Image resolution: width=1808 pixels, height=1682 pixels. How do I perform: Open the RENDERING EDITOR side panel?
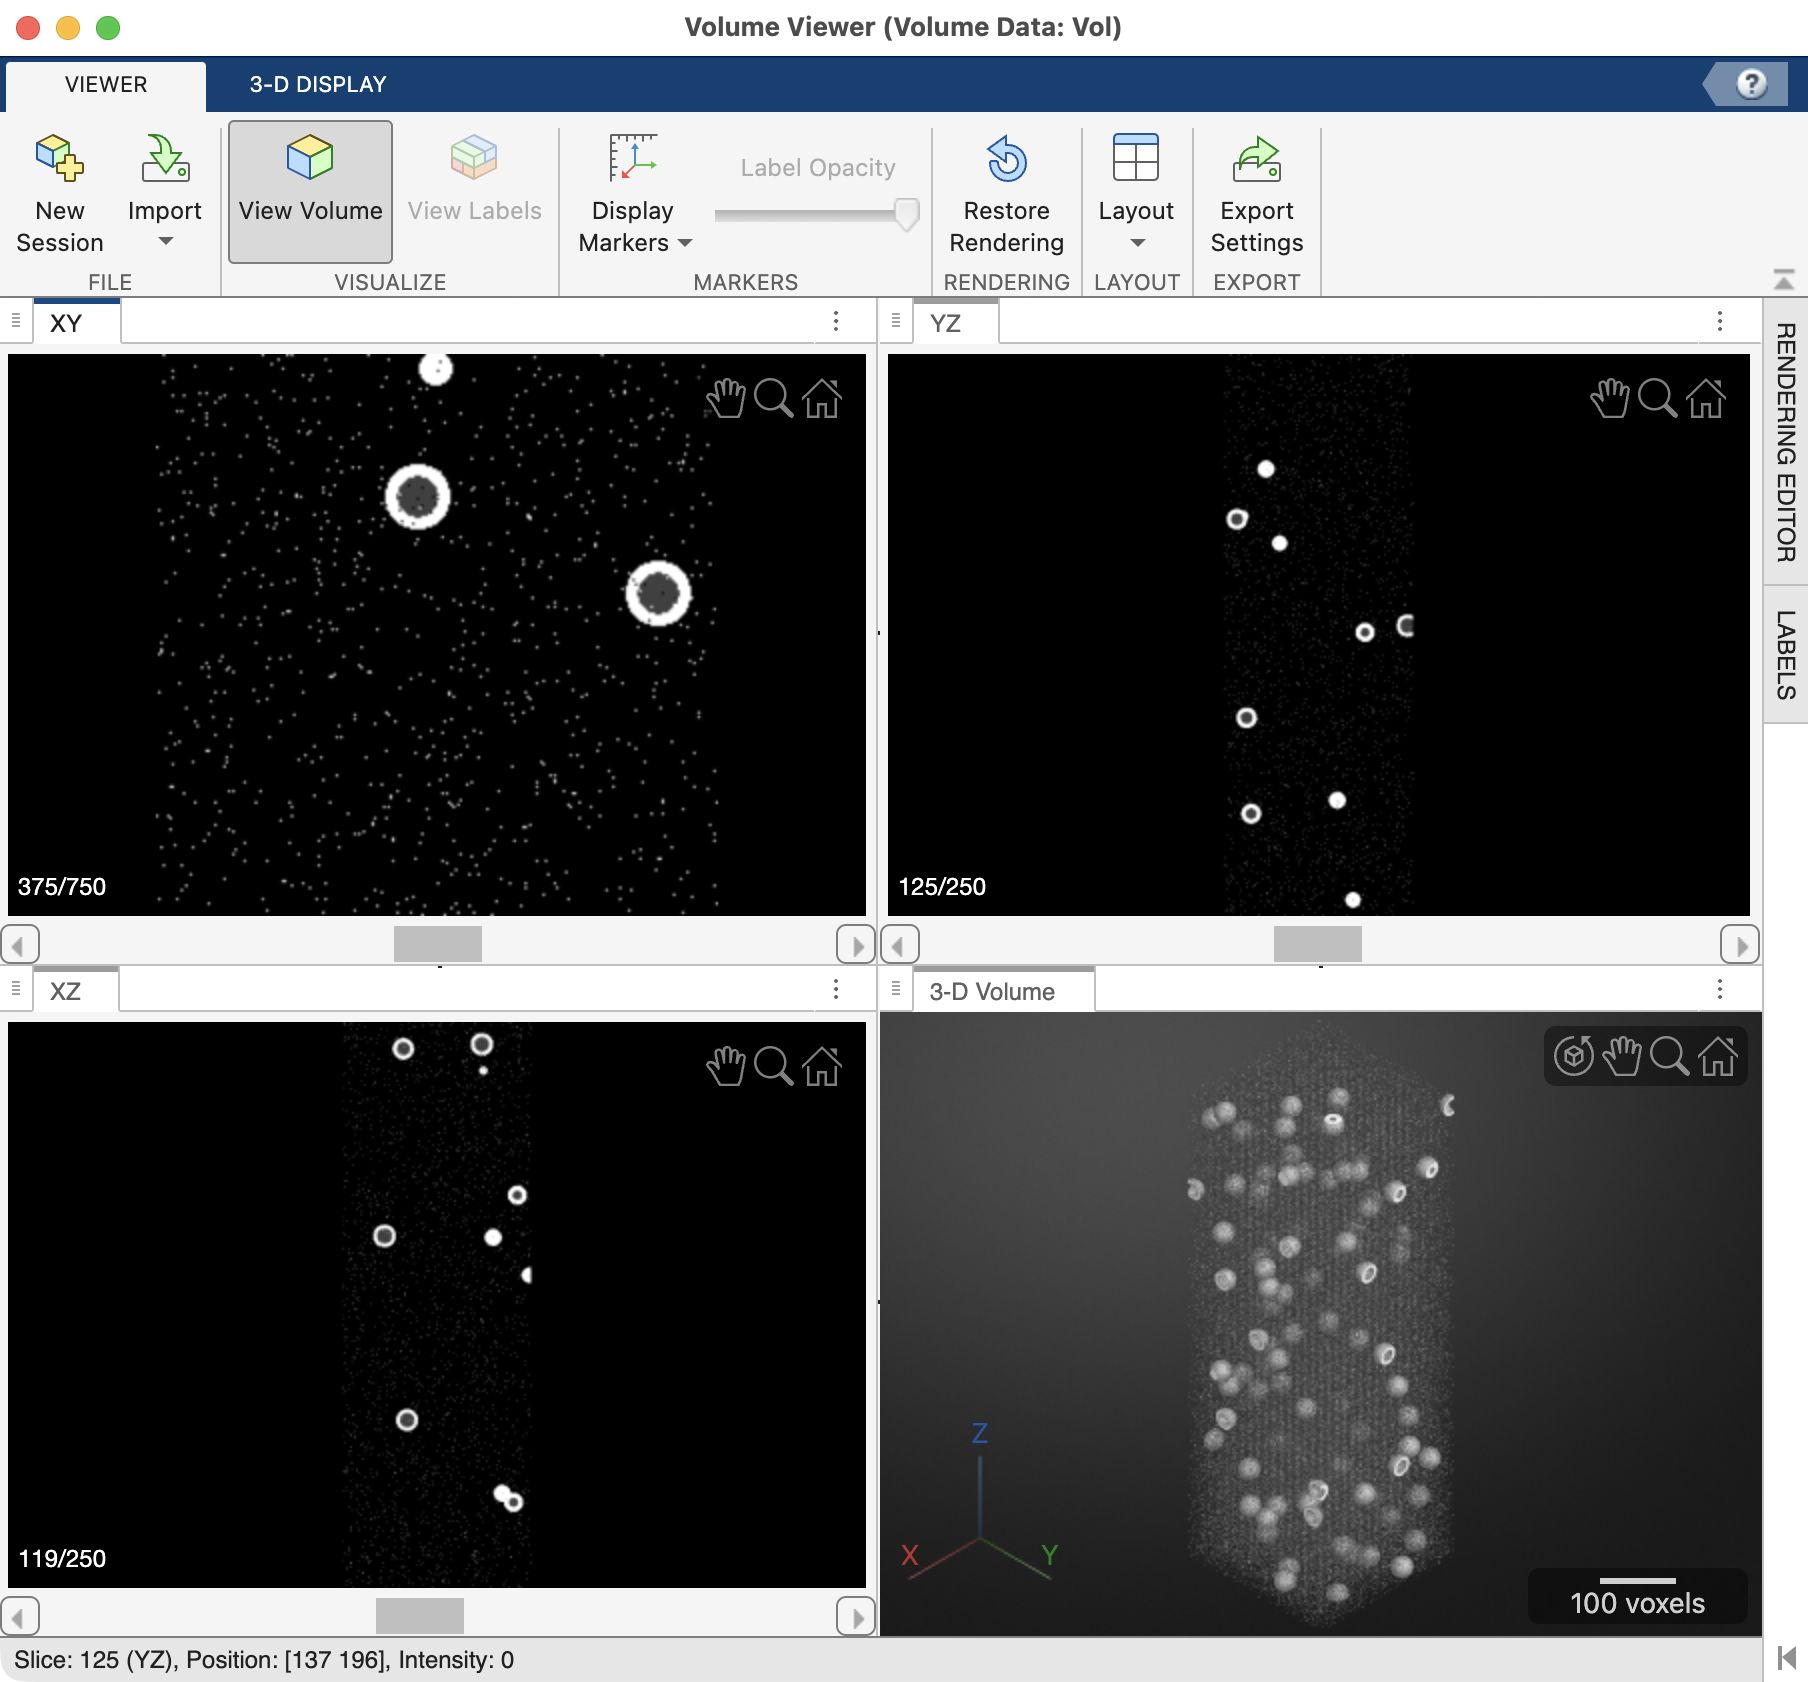(1785, 442)
